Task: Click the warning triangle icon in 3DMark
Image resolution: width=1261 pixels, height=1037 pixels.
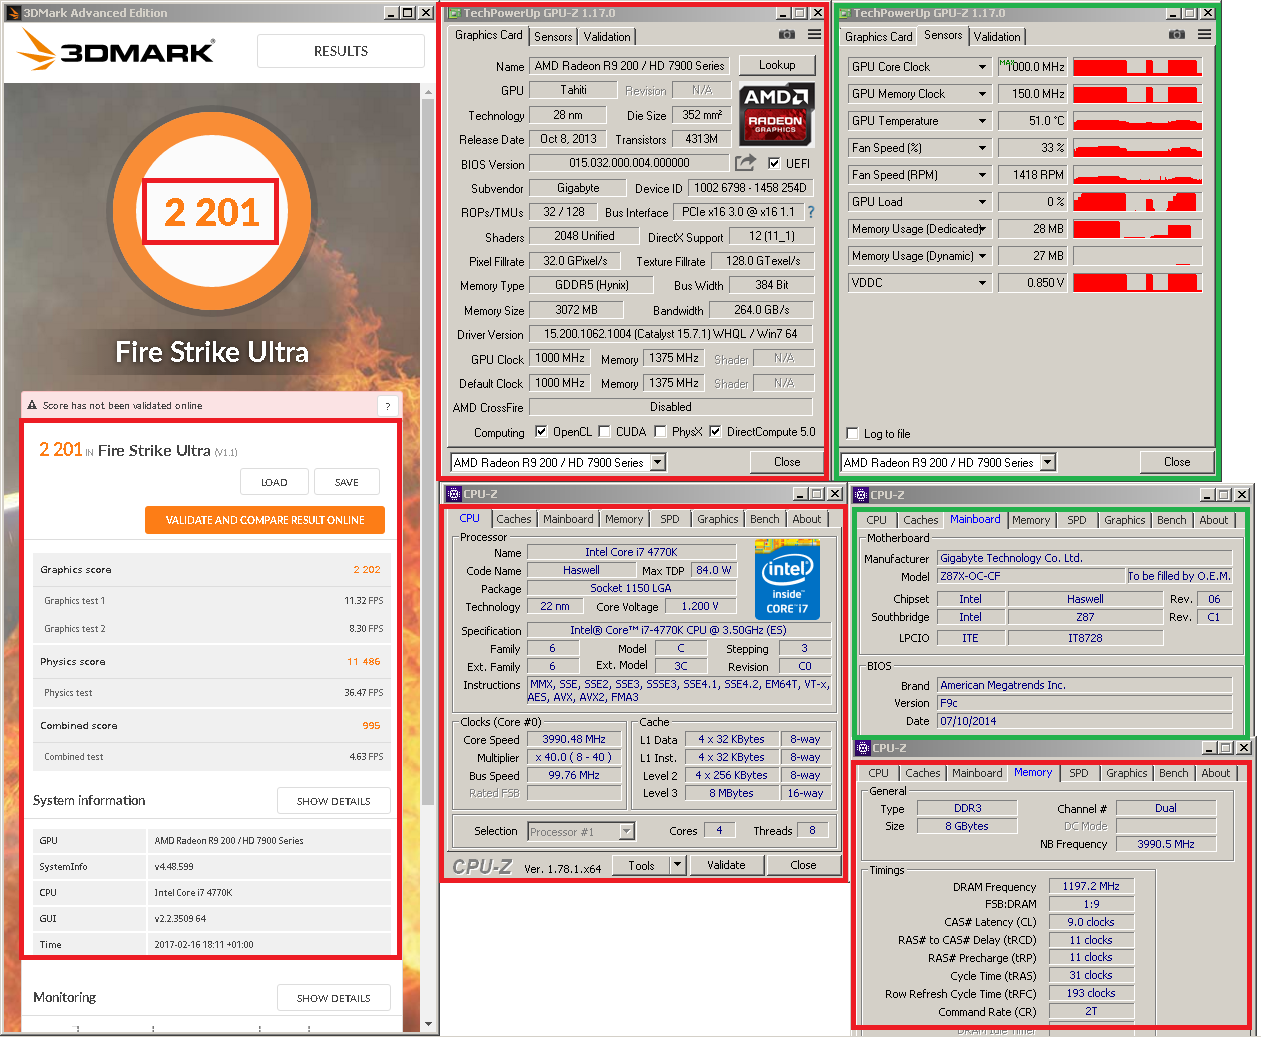Action: pyautogui.click(x=32, y=405)
